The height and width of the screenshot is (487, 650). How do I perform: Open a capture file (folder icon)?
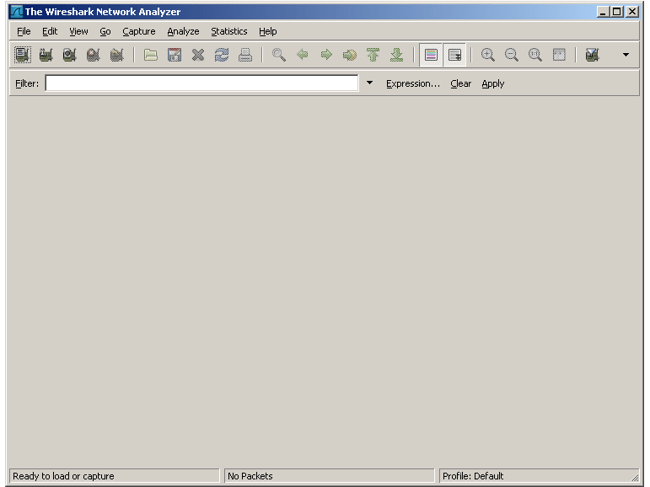[150, 55]
